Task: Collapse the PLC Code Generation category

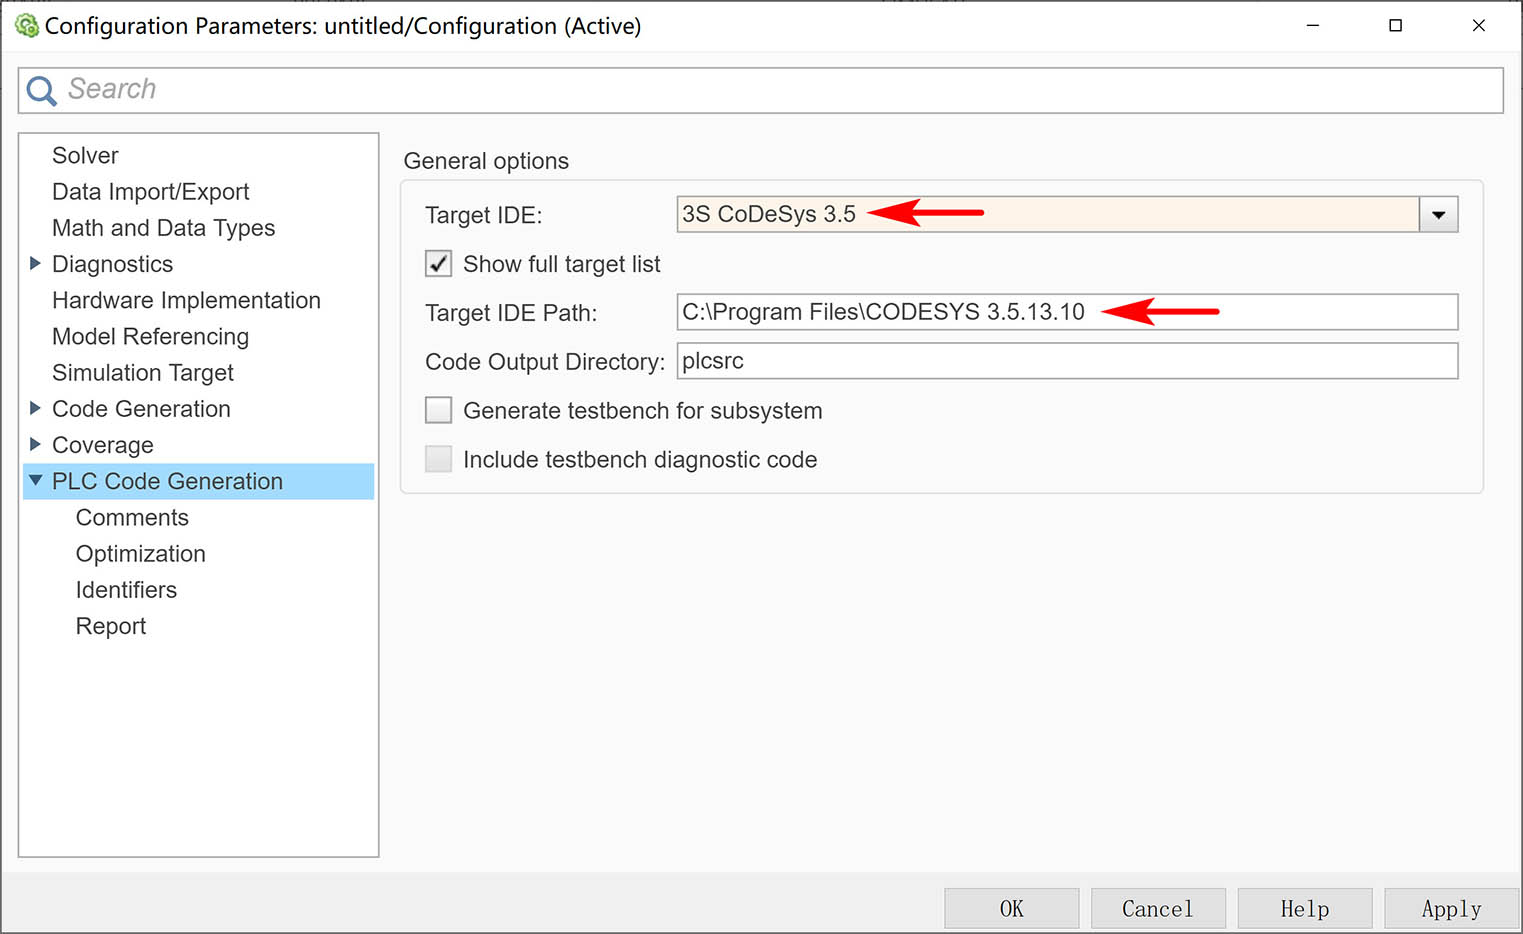Action: tap(33, 481)
